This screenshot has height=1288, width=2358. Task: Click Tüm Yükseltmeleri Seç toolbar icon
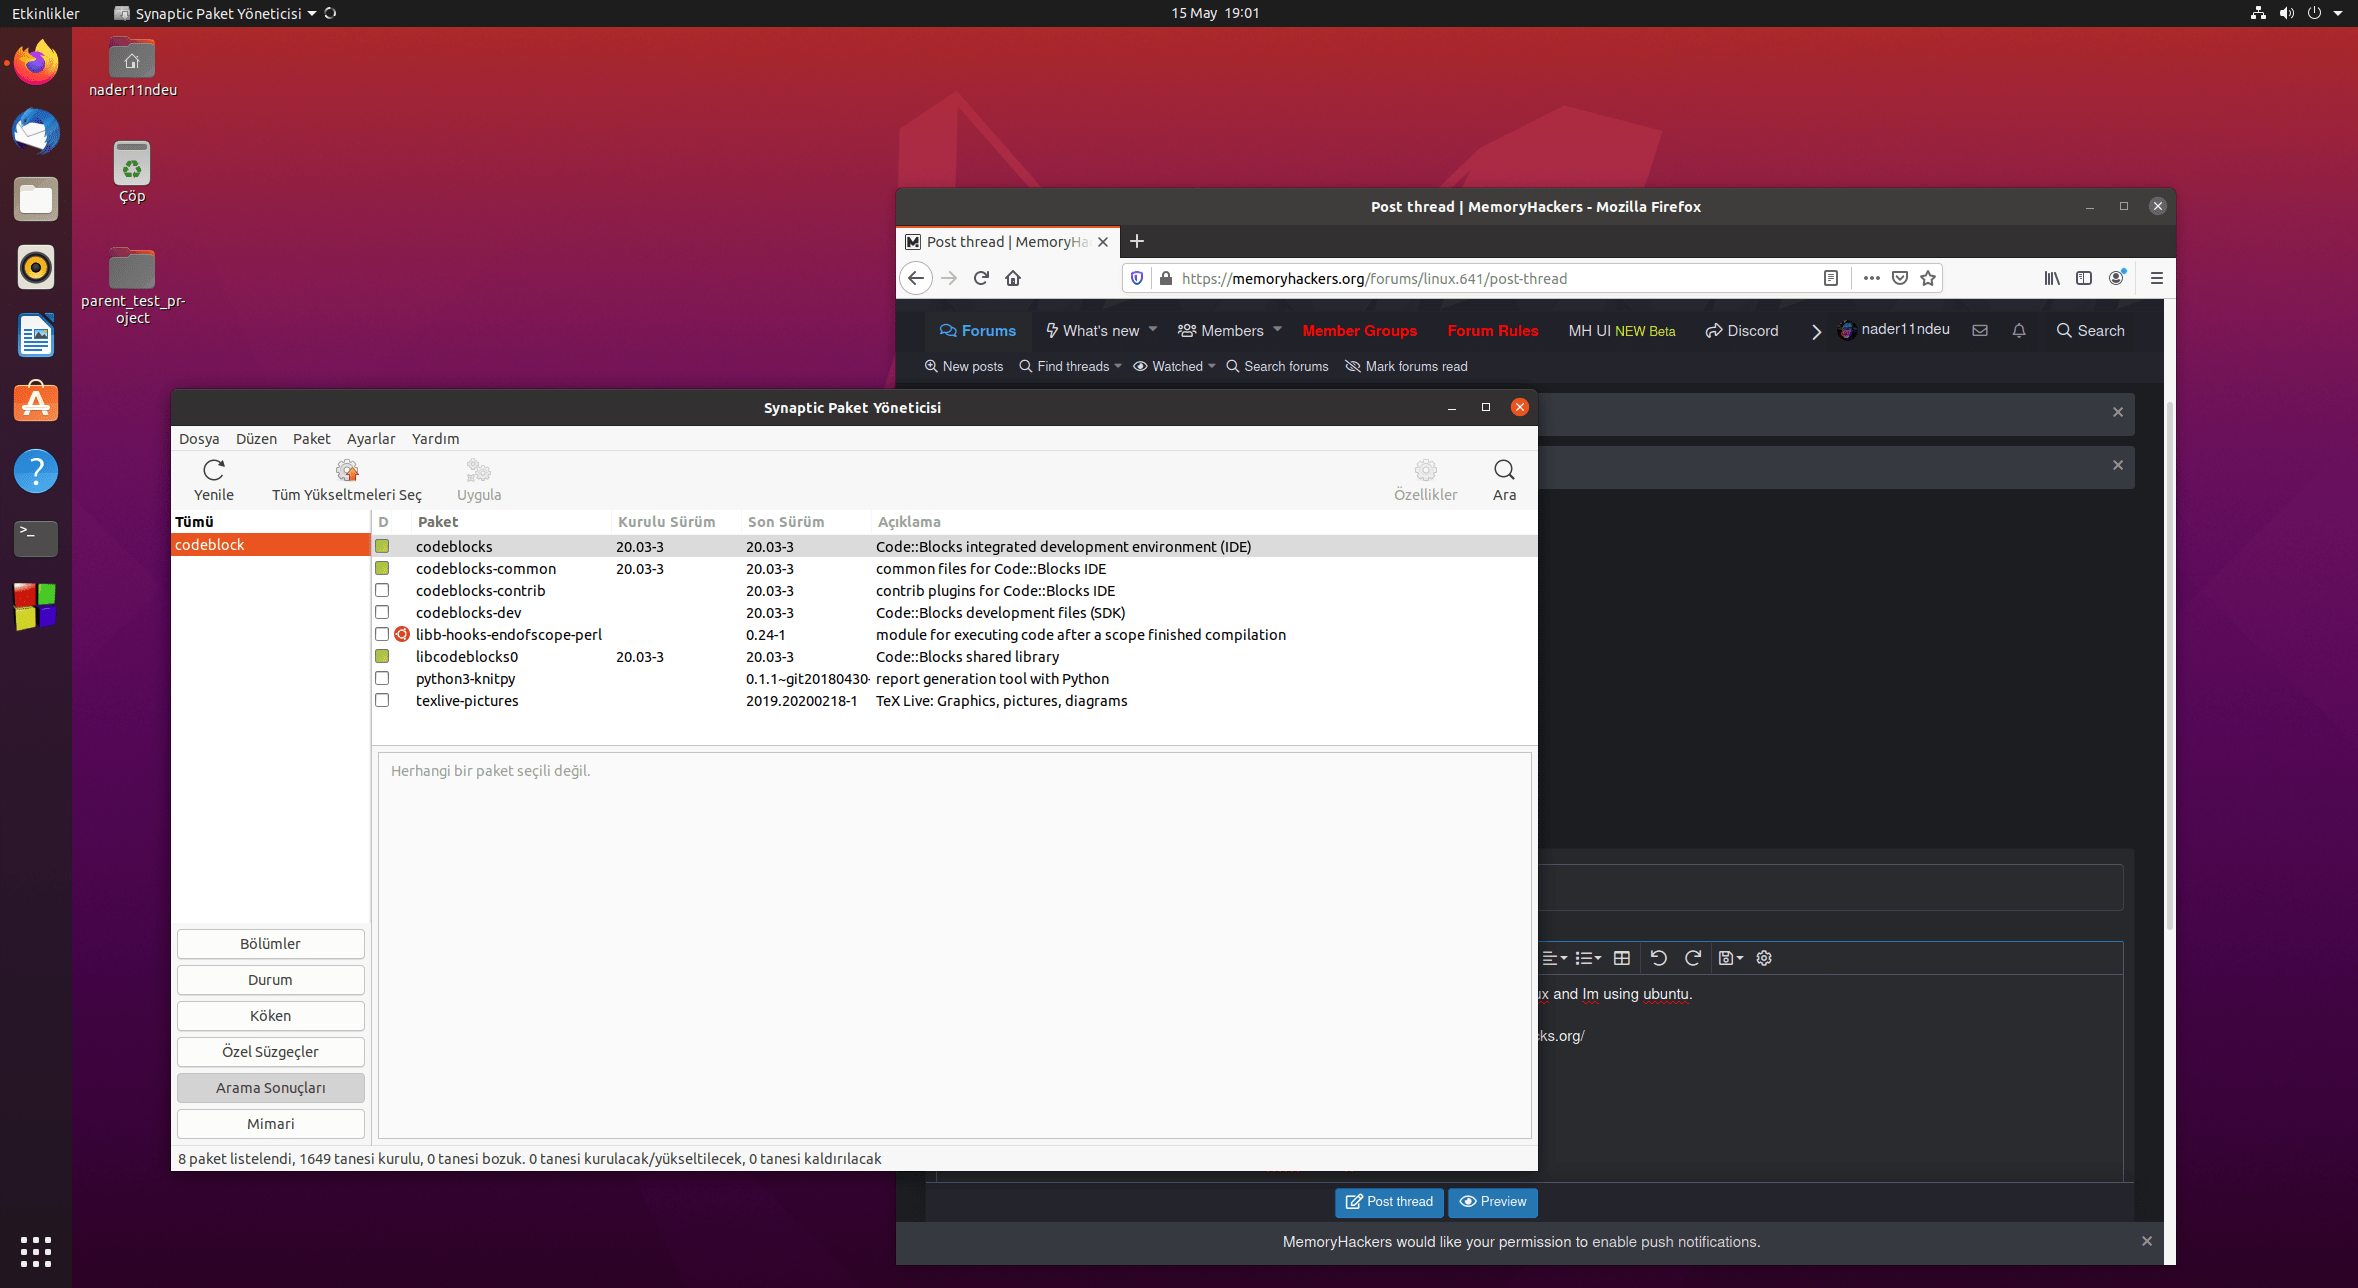(x=347, y=470)
